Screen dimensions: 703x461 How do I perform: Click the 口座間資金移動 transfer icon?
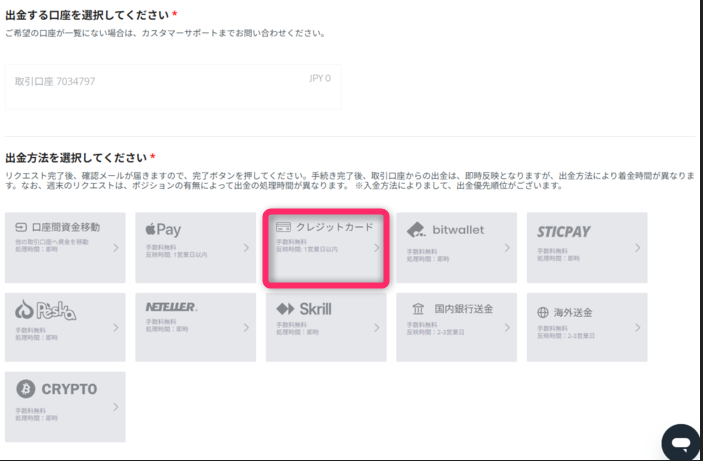tap(21, 229)
